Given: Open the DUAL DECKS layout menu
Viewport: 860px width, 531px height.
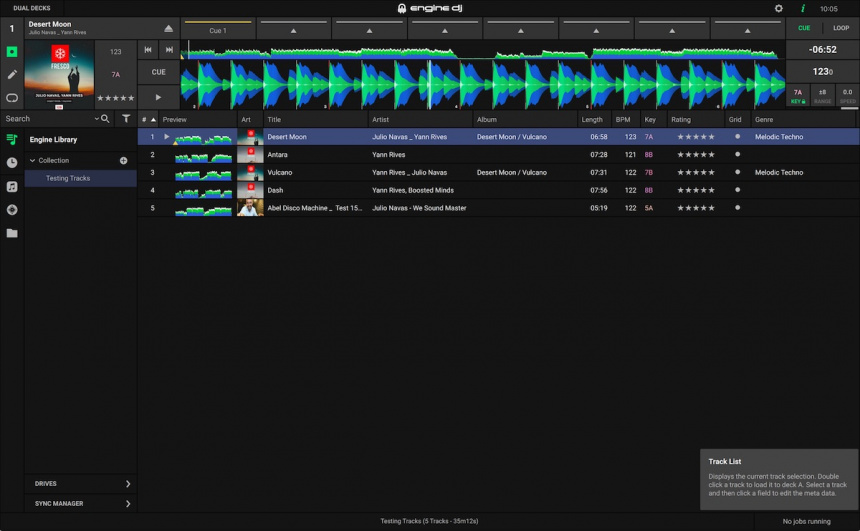Looking at the screenshot, I should coord(32,8).
